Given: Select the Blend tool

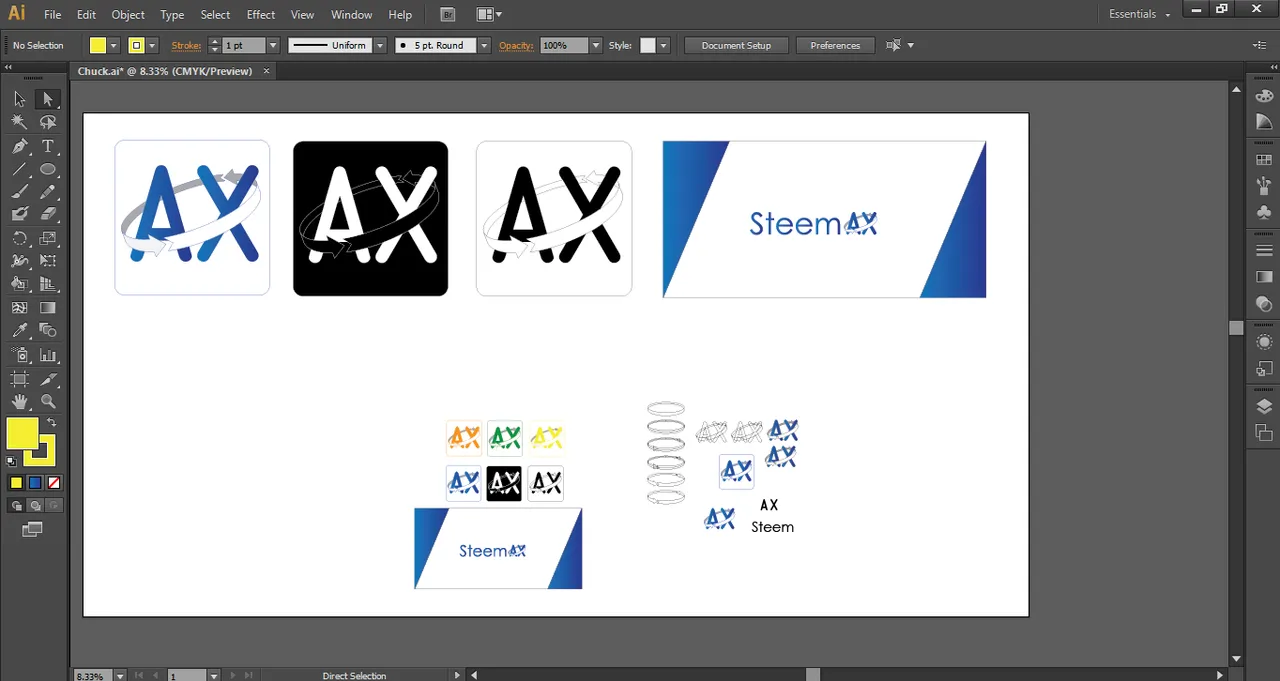Looking at the screenshot, I should pyautogui.click(x=47, y=331).
